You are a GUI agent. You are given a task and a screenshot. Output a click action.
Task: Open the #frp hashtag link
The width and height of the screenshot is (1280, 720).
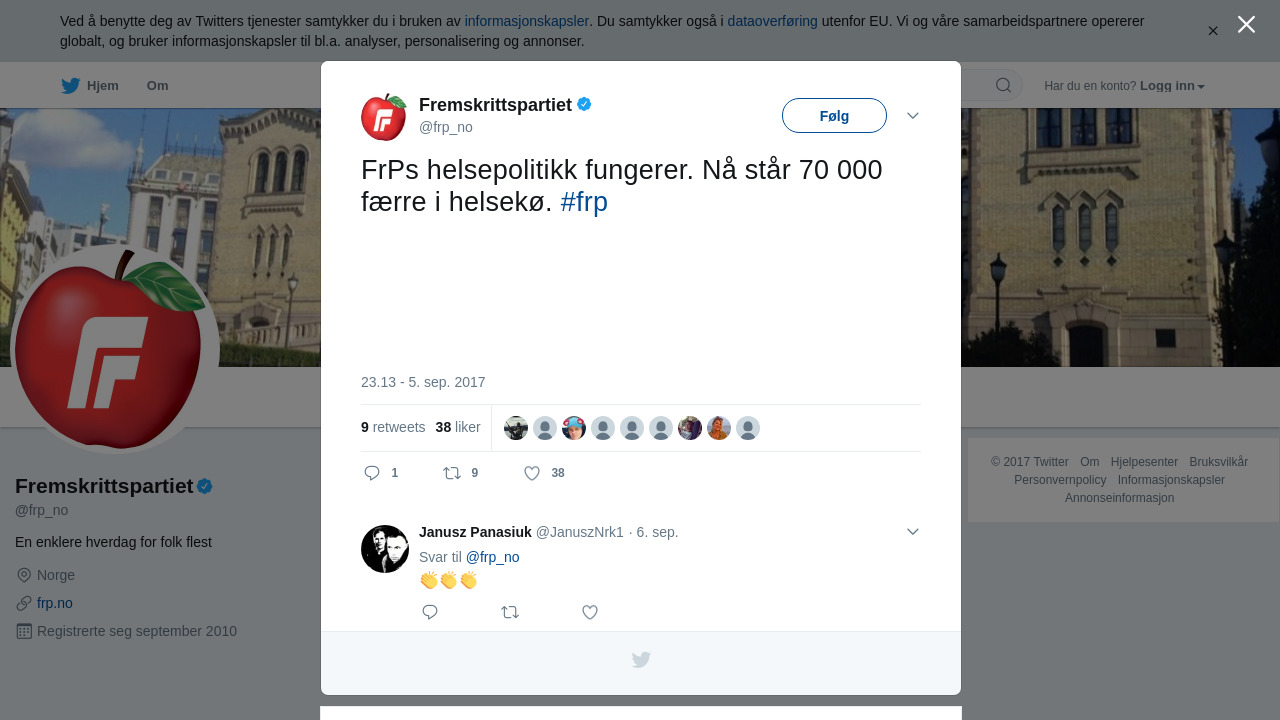tap(584, 202)
